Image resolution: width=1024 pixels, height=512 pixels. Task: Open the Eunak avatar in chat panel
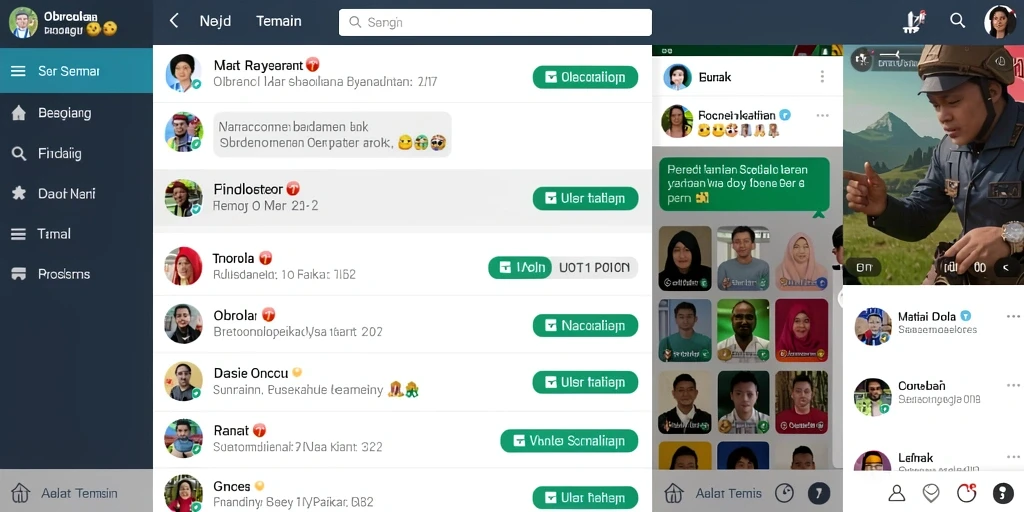pos(677,77)
